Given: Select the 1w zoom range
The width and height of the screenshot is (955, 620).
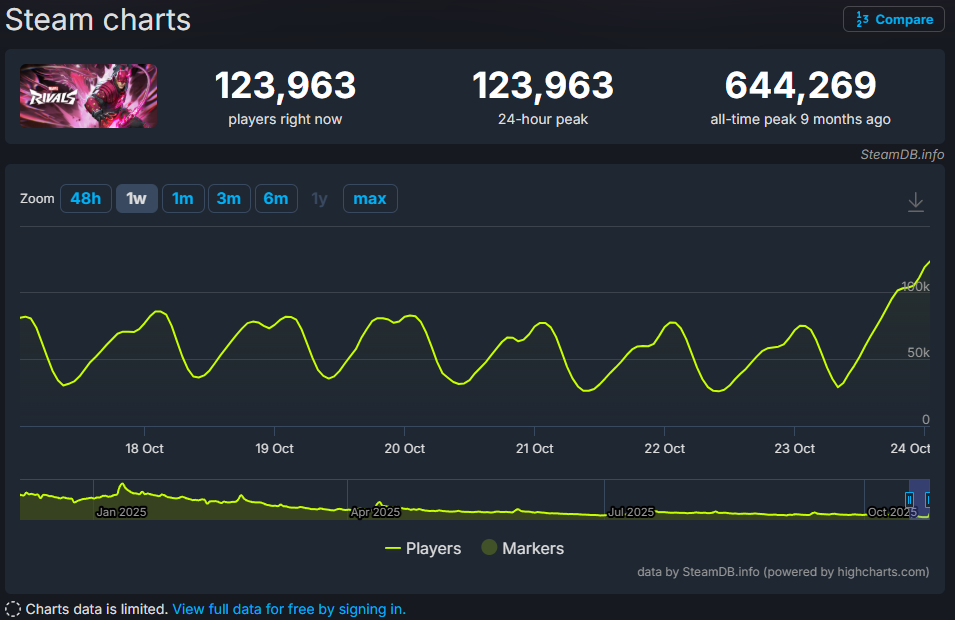Looking at the screenshot, I should [x=136, y=199].
